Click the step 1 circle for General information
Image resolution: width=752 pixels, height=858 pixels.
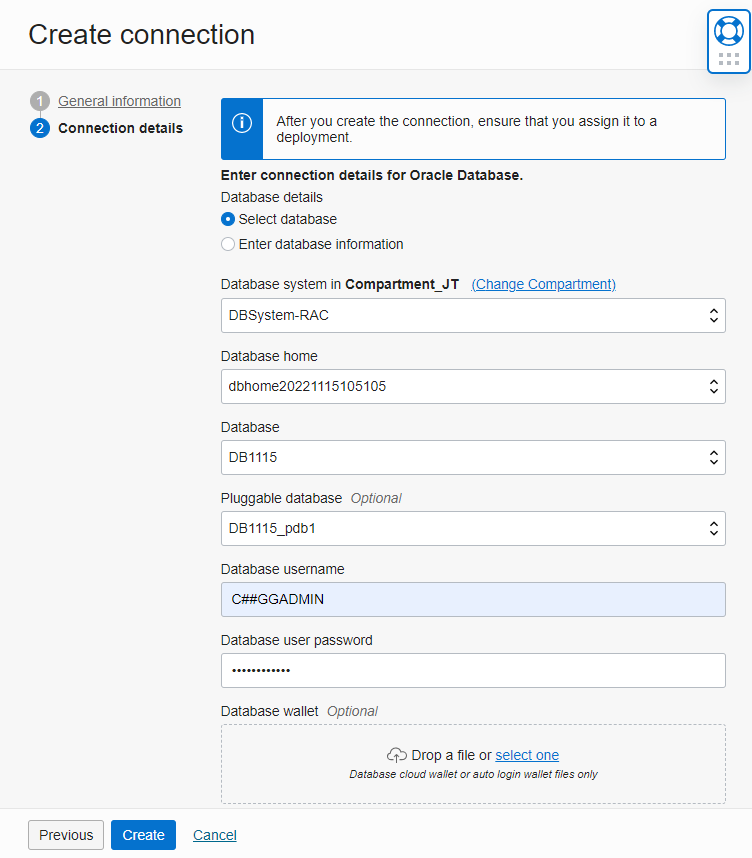40,101
